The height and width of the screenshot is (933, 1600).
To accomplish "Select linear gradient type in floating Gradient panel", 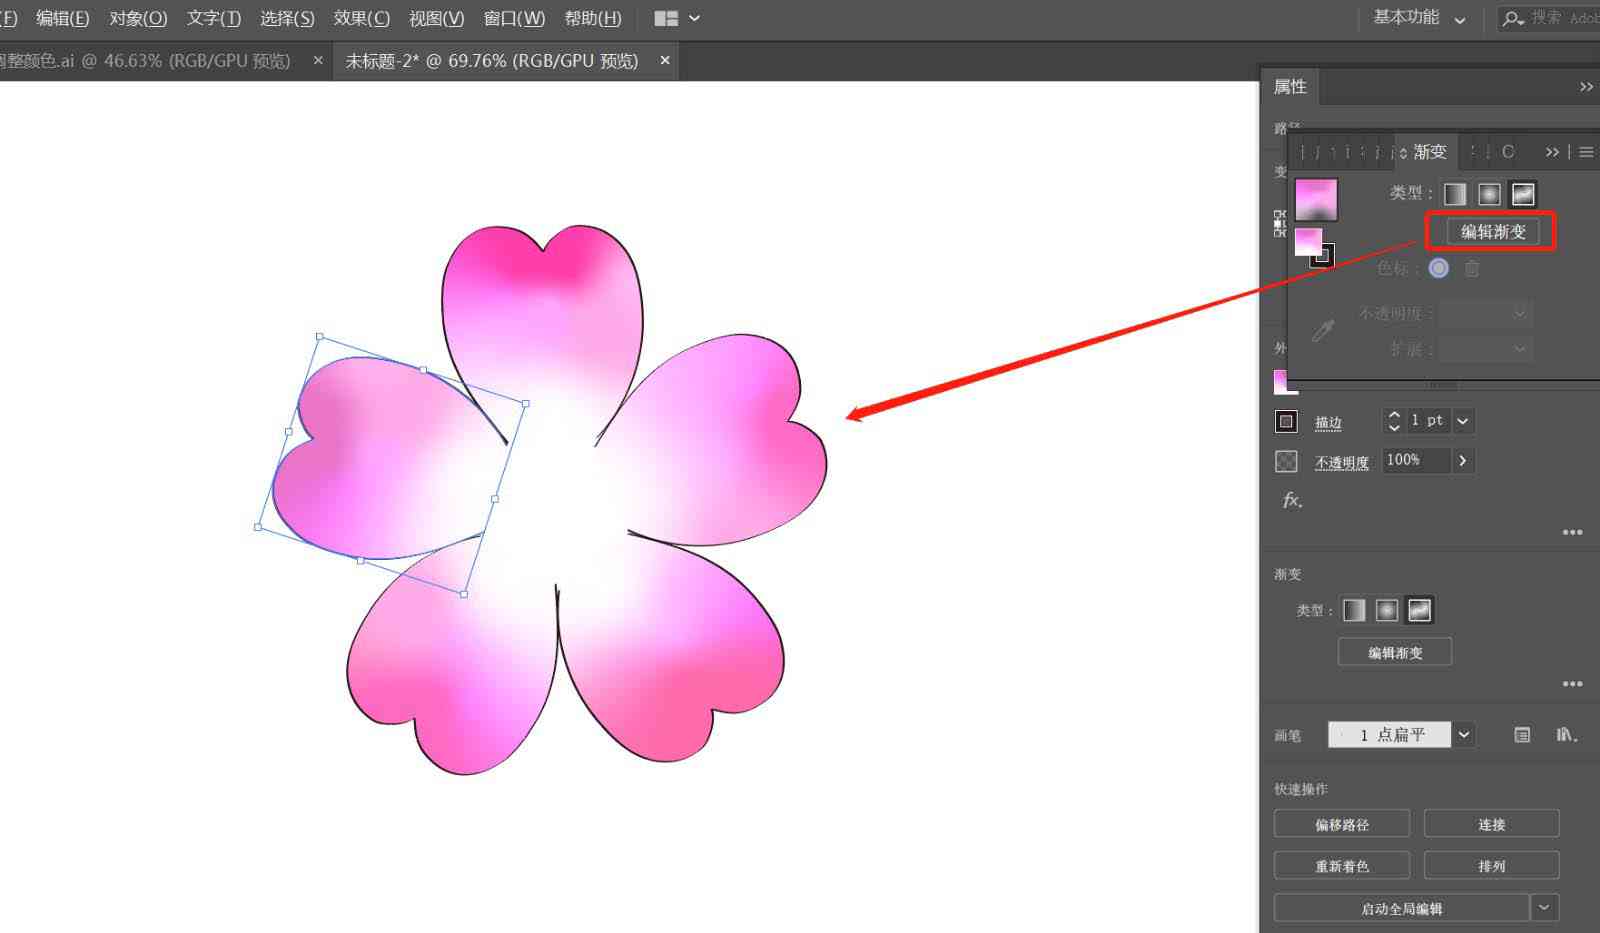I will click(1455, 194).
